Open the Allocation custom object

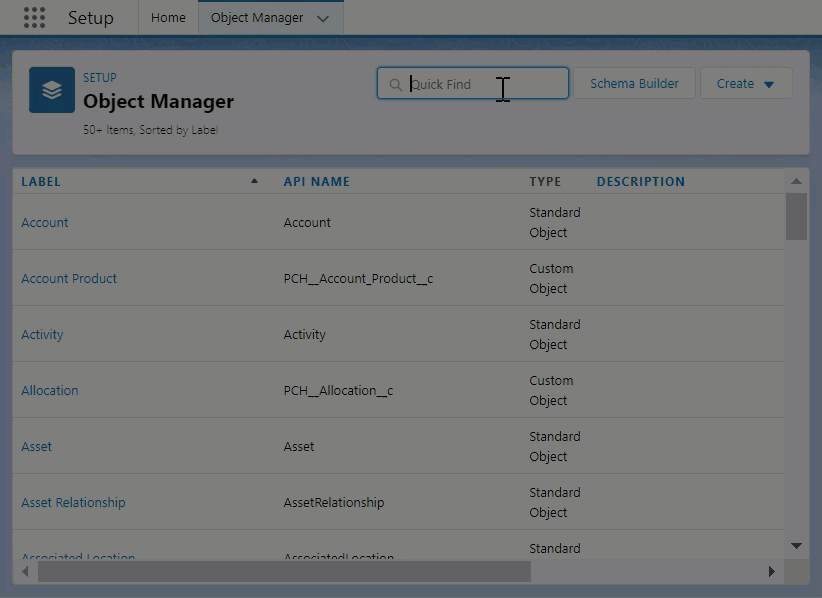click(50, 390)
